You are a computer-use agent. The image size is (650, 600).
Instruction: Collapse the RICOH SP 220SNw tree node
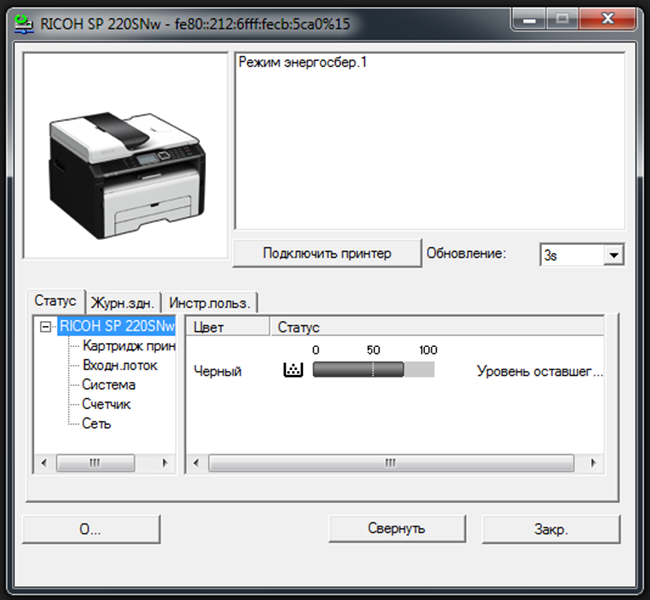point(45,326)
